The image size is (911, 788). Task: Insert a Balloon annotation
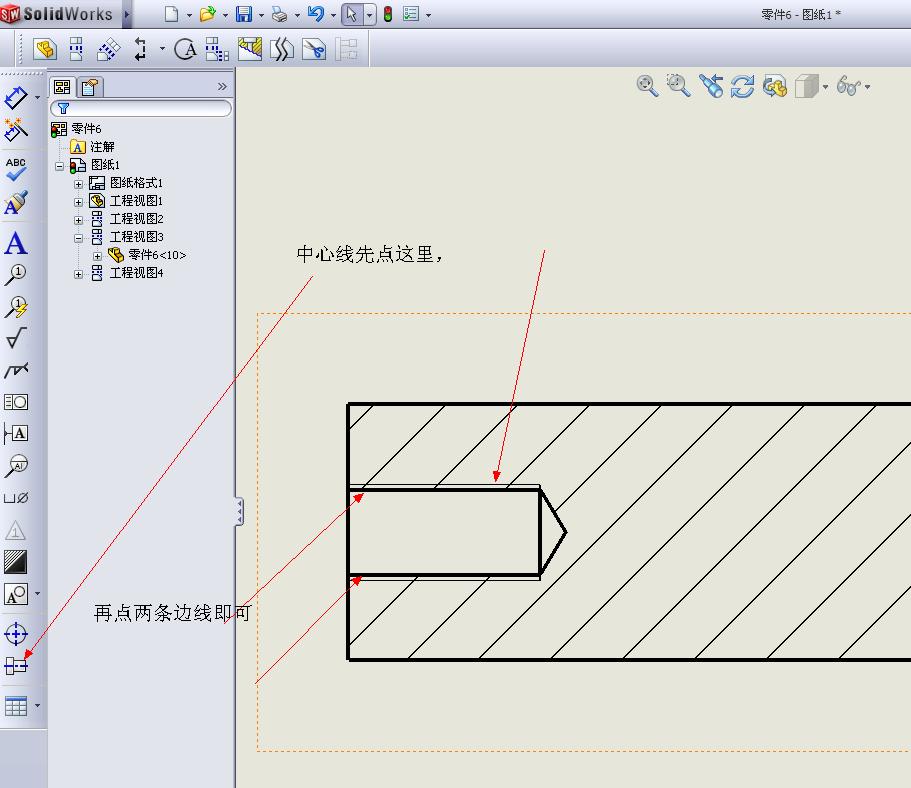point(16,274)
